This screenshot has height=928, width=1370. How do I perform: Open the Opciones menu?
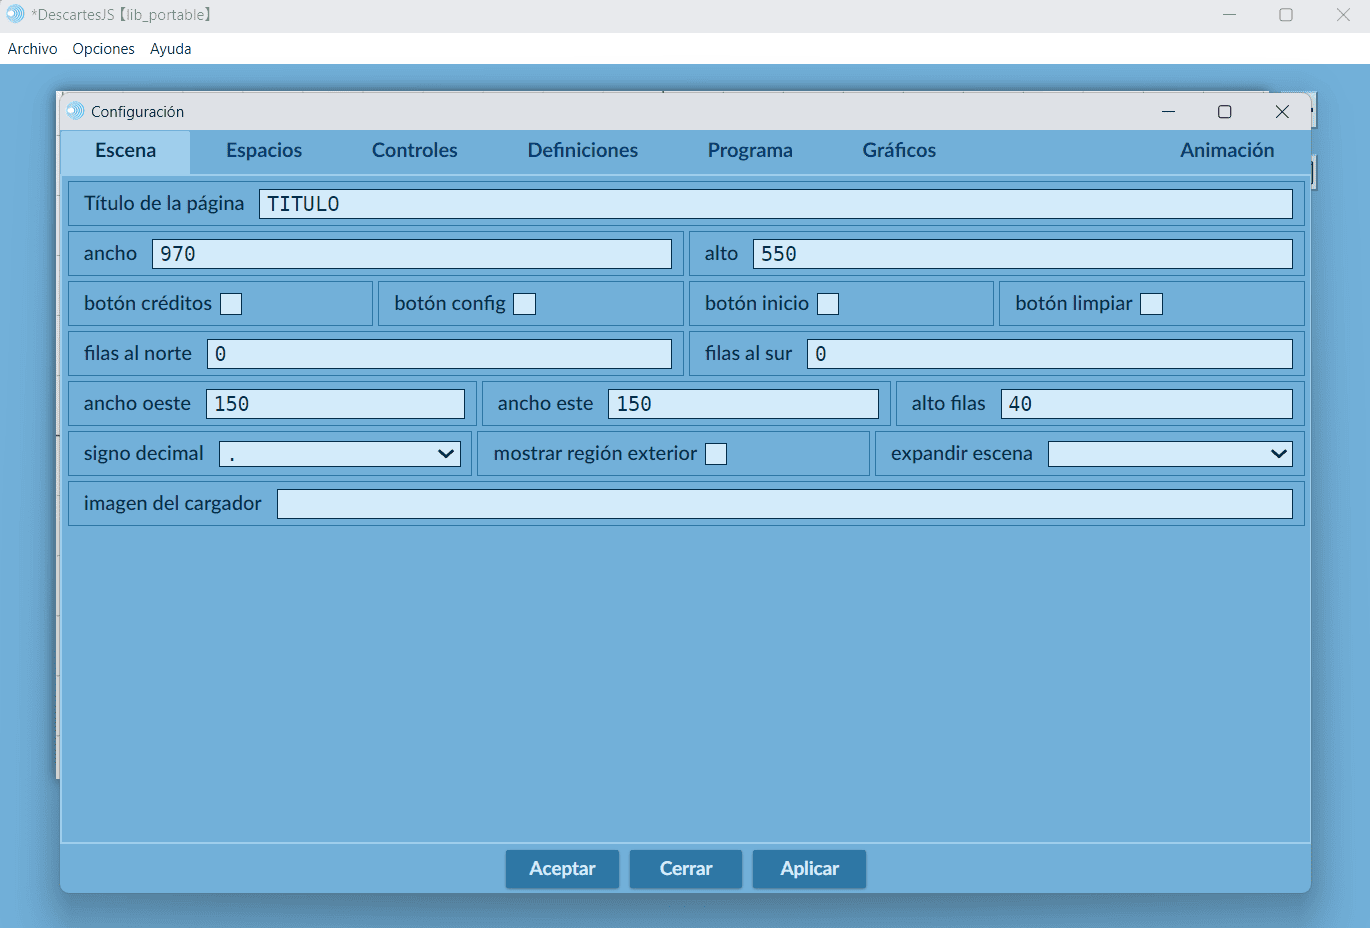point(103,49)
